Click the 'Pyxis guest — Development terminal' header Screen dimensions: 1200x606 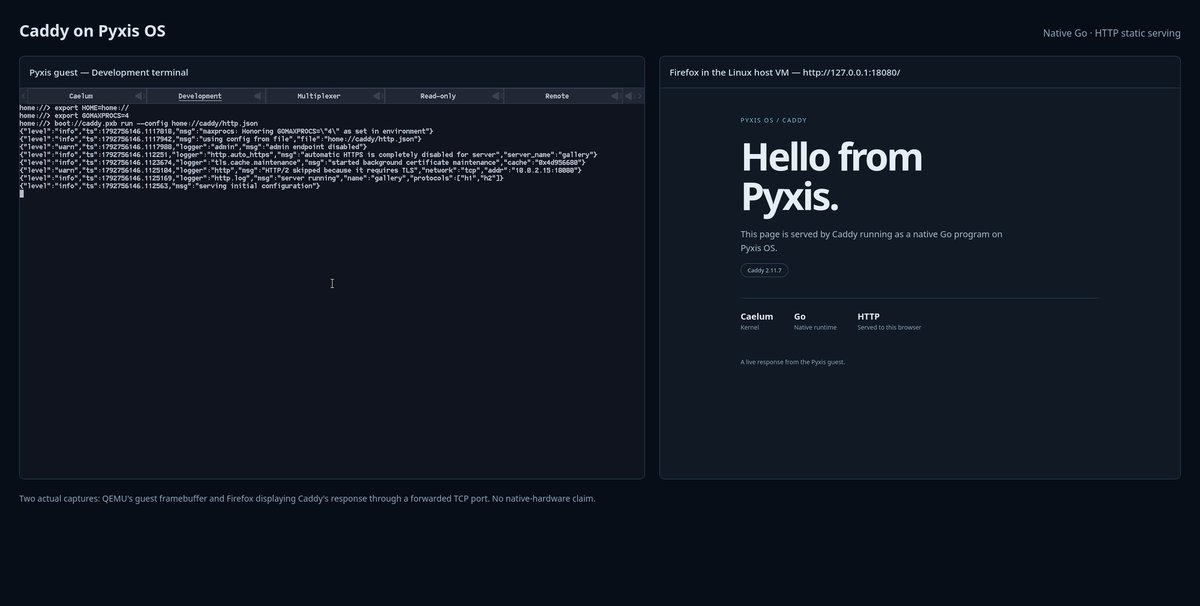[x=109, y=72]
